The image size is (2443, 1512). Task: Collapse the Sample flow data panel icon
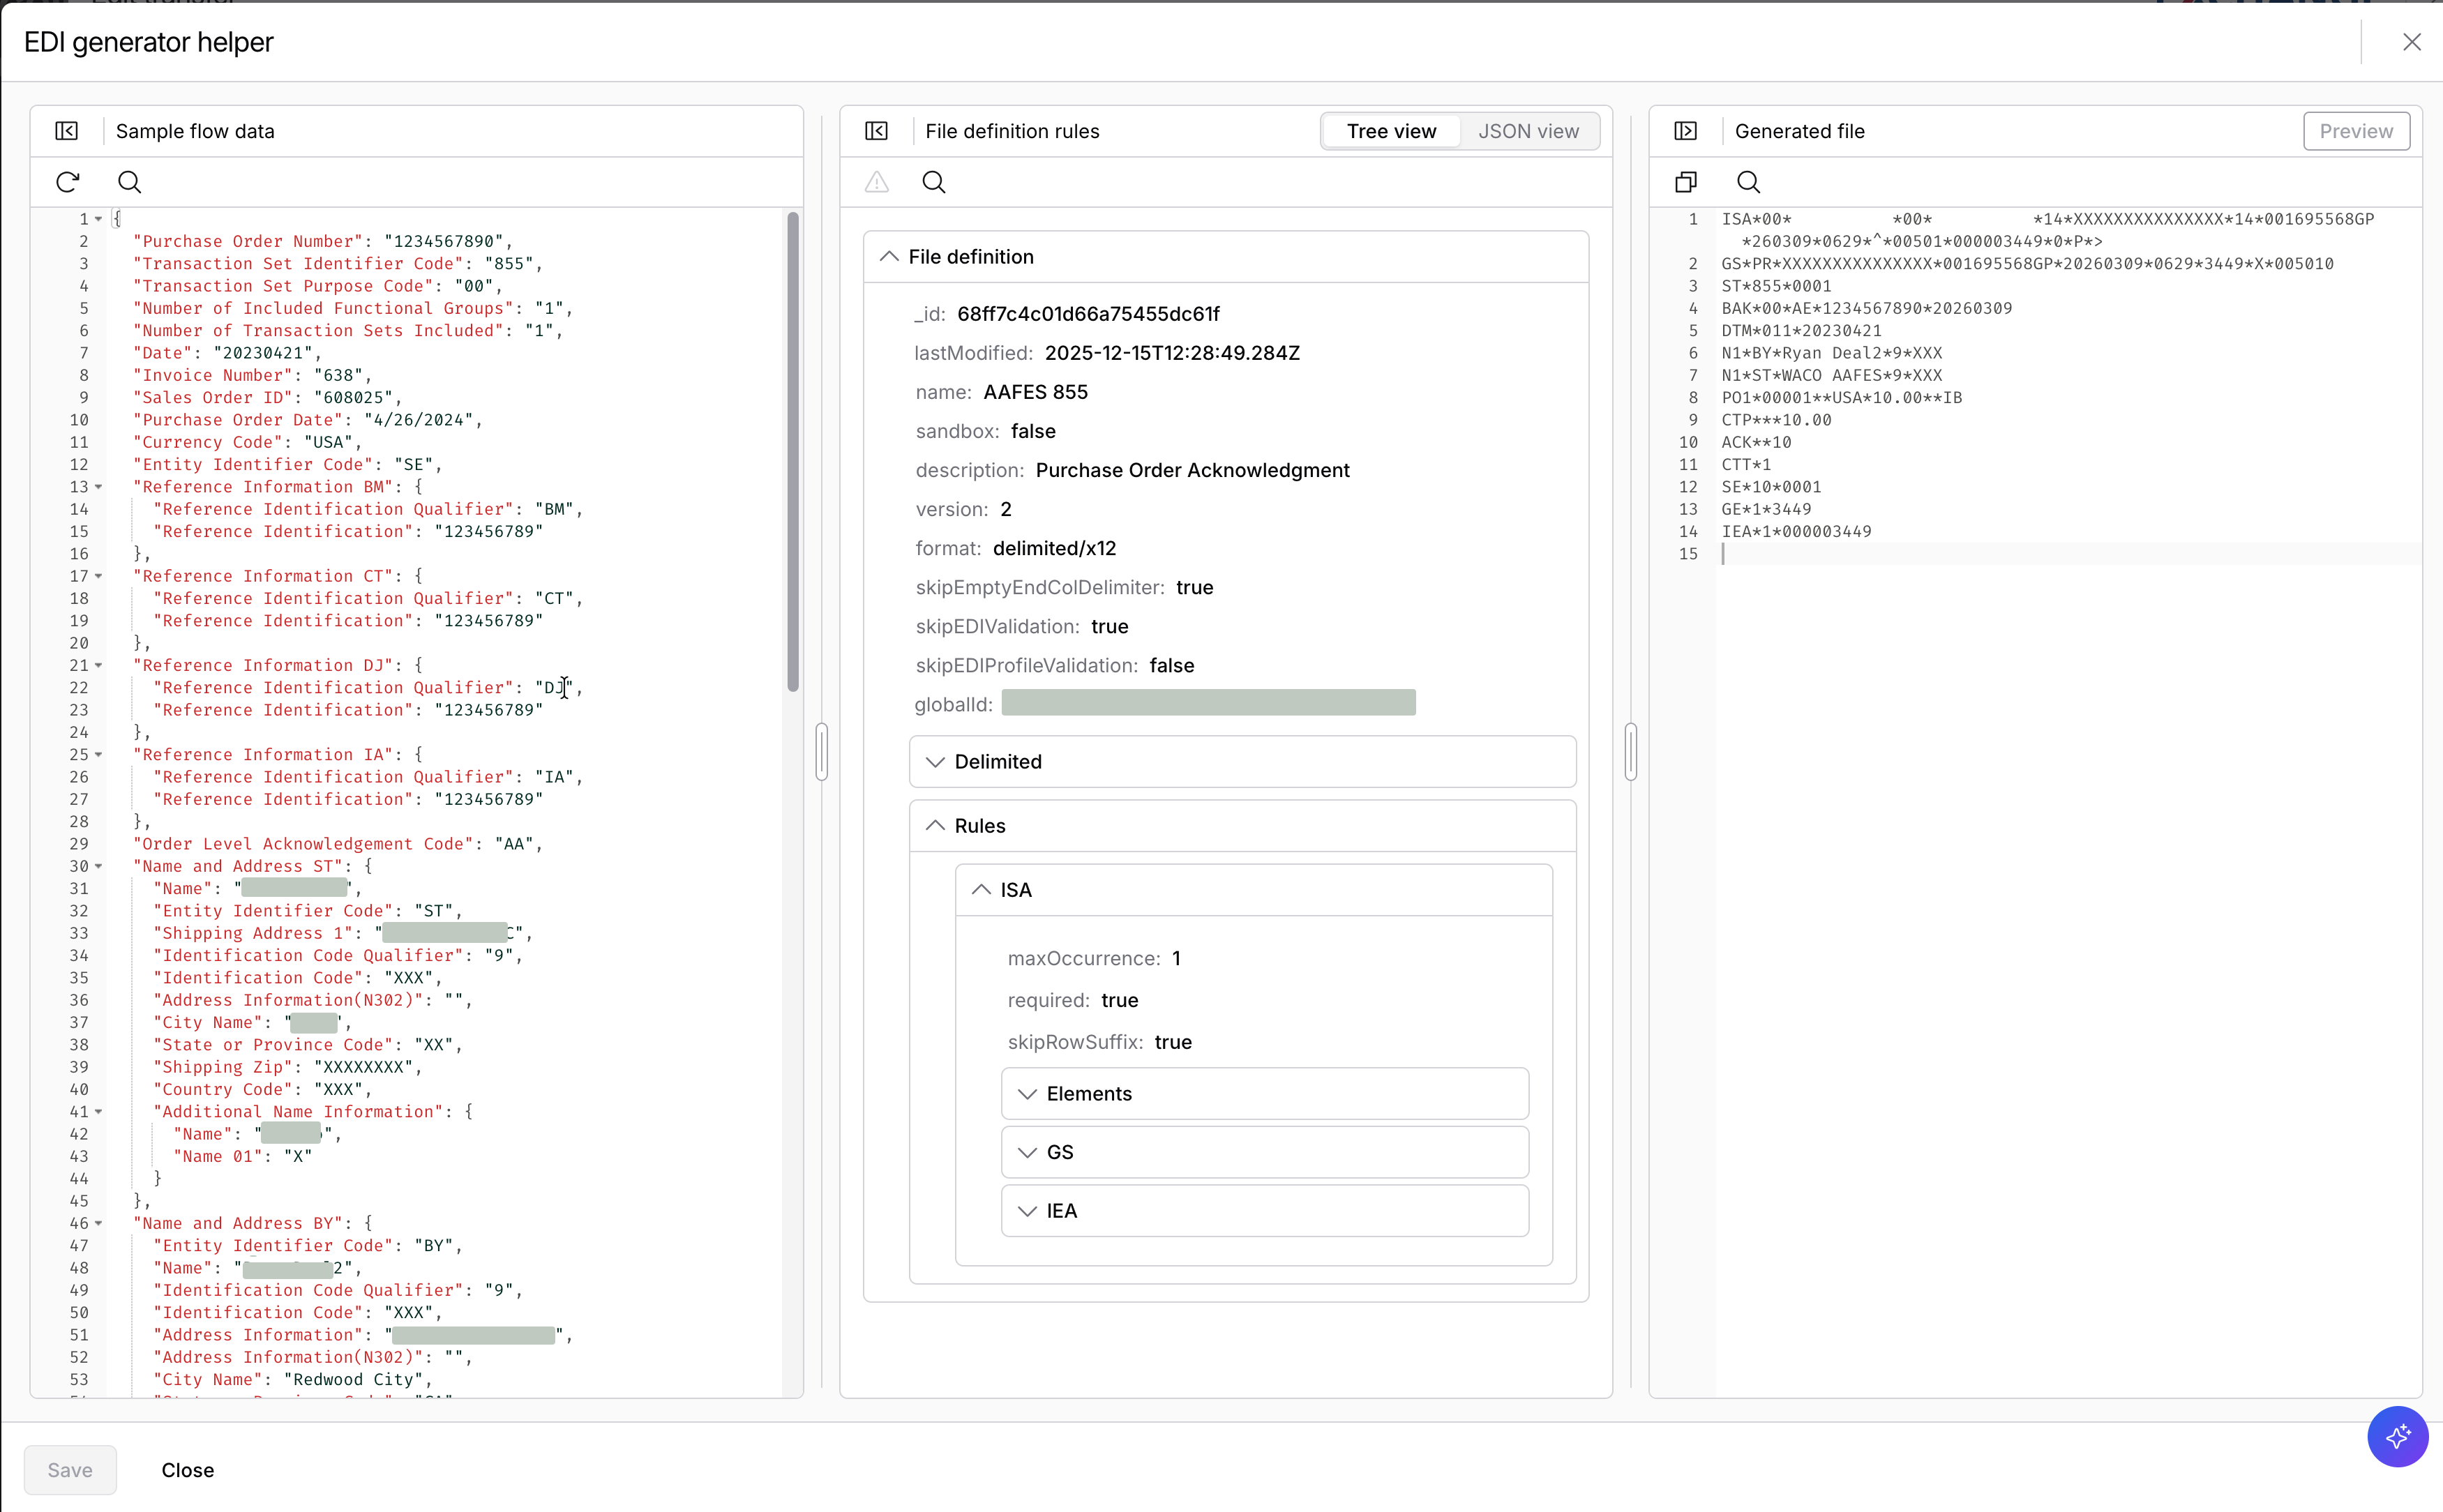67,131
